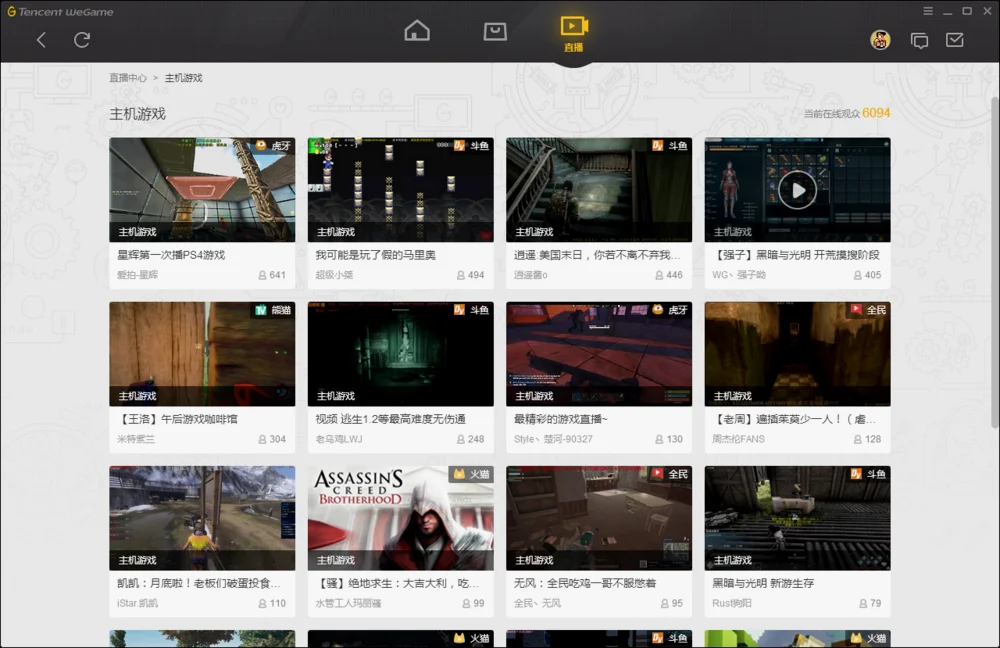Click the 虎牙 badge on 最精彩的游戏直播 stream
1000x648 pixels.
670,310
